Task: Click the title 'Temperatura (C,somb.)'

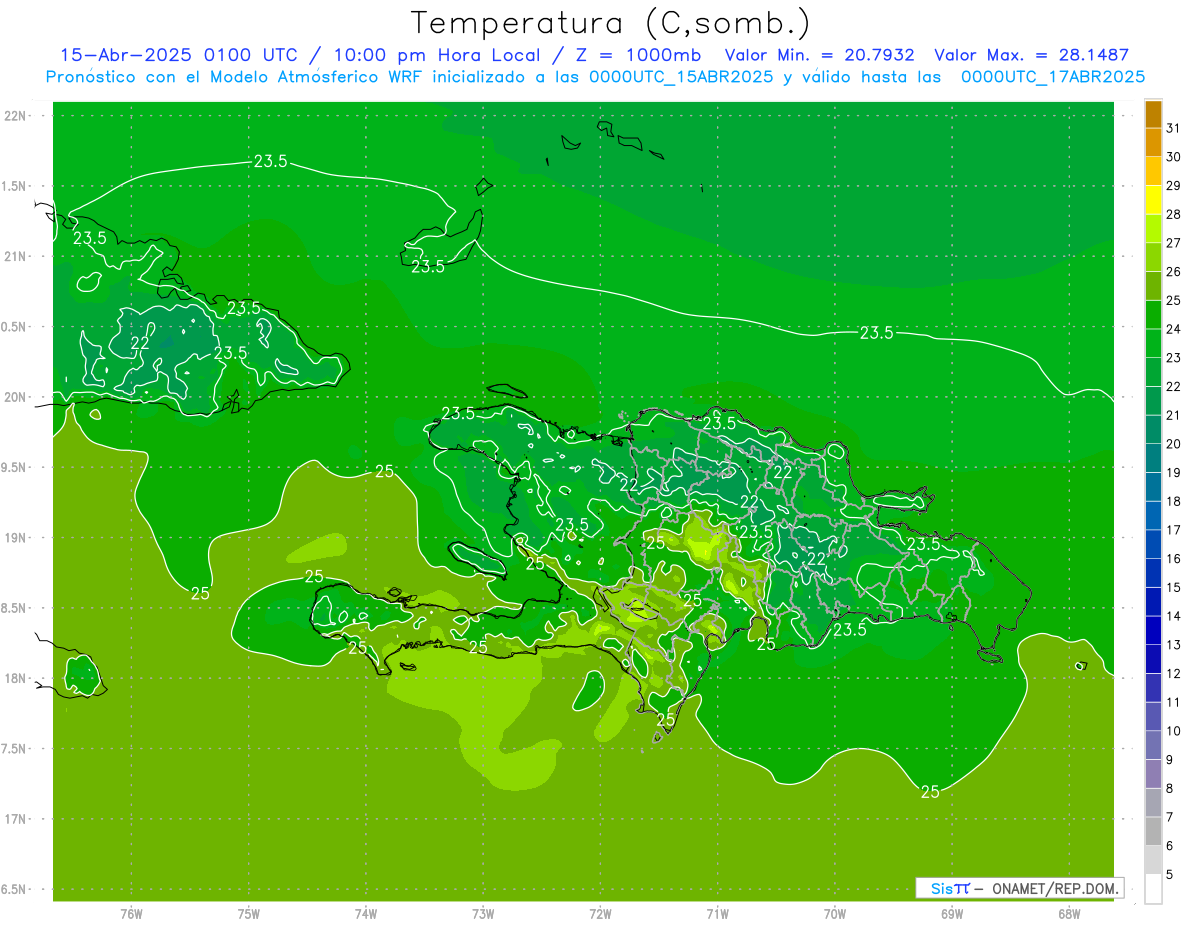Action: (x=610, y=23)
